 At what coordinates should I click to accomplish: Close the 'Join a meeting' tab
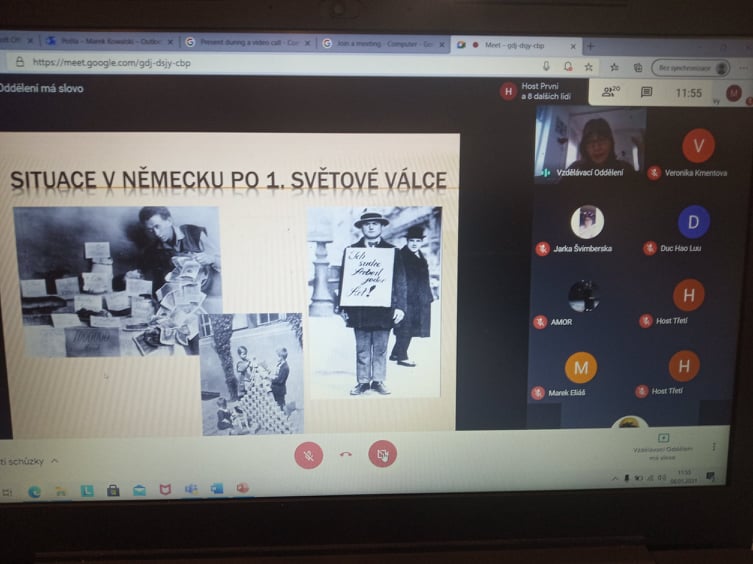(442, 45)
